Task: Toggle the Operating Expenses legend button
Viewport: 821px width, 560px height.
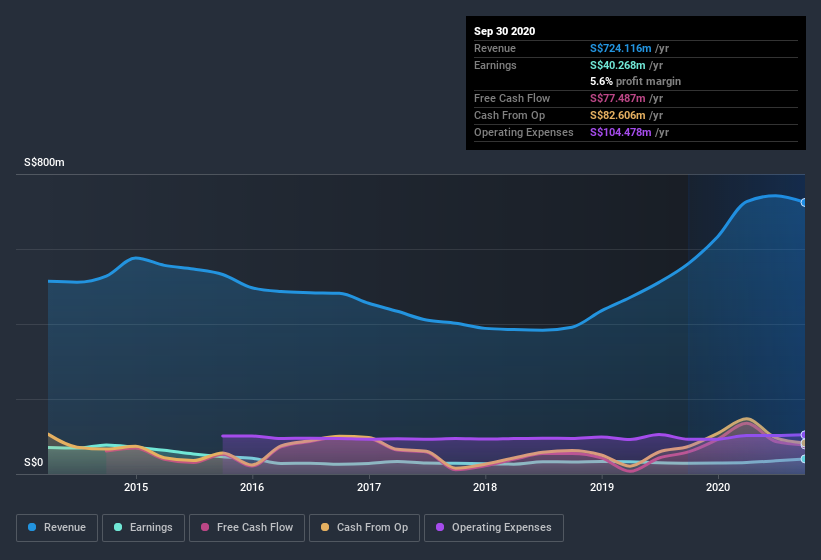Action: pyautogui.click(x=494, y=528)
